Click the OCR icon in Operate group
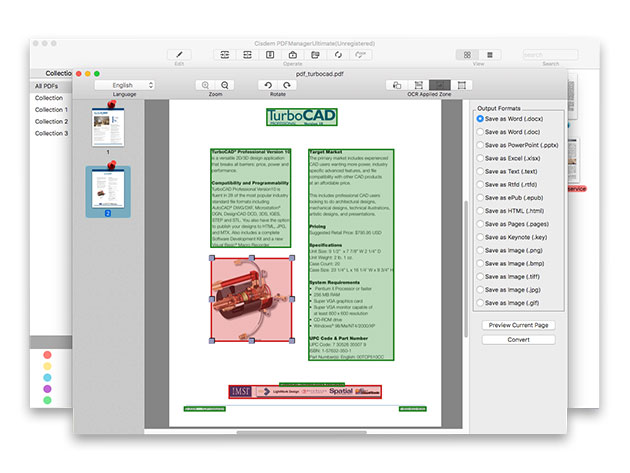The height and width of the screenshot is (473, 630). (360, 55)
